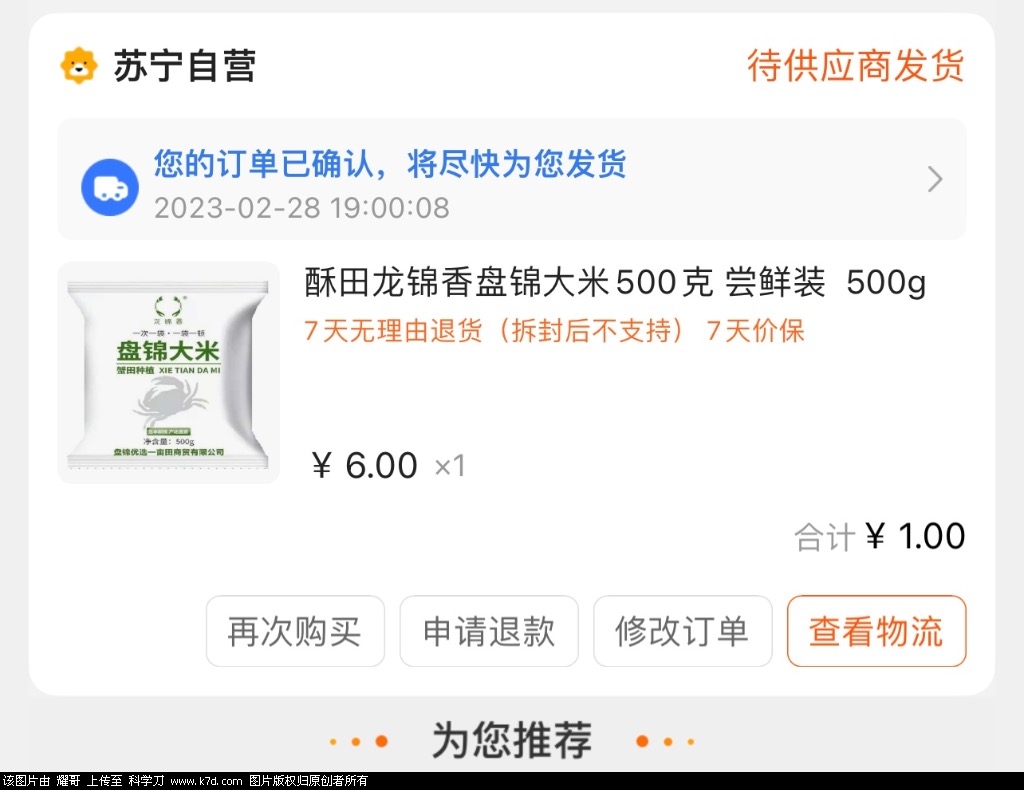The width and height of the screenshot is (1024, 790).
Task: Click the 查看物流 button
Action: coord(876,631)
